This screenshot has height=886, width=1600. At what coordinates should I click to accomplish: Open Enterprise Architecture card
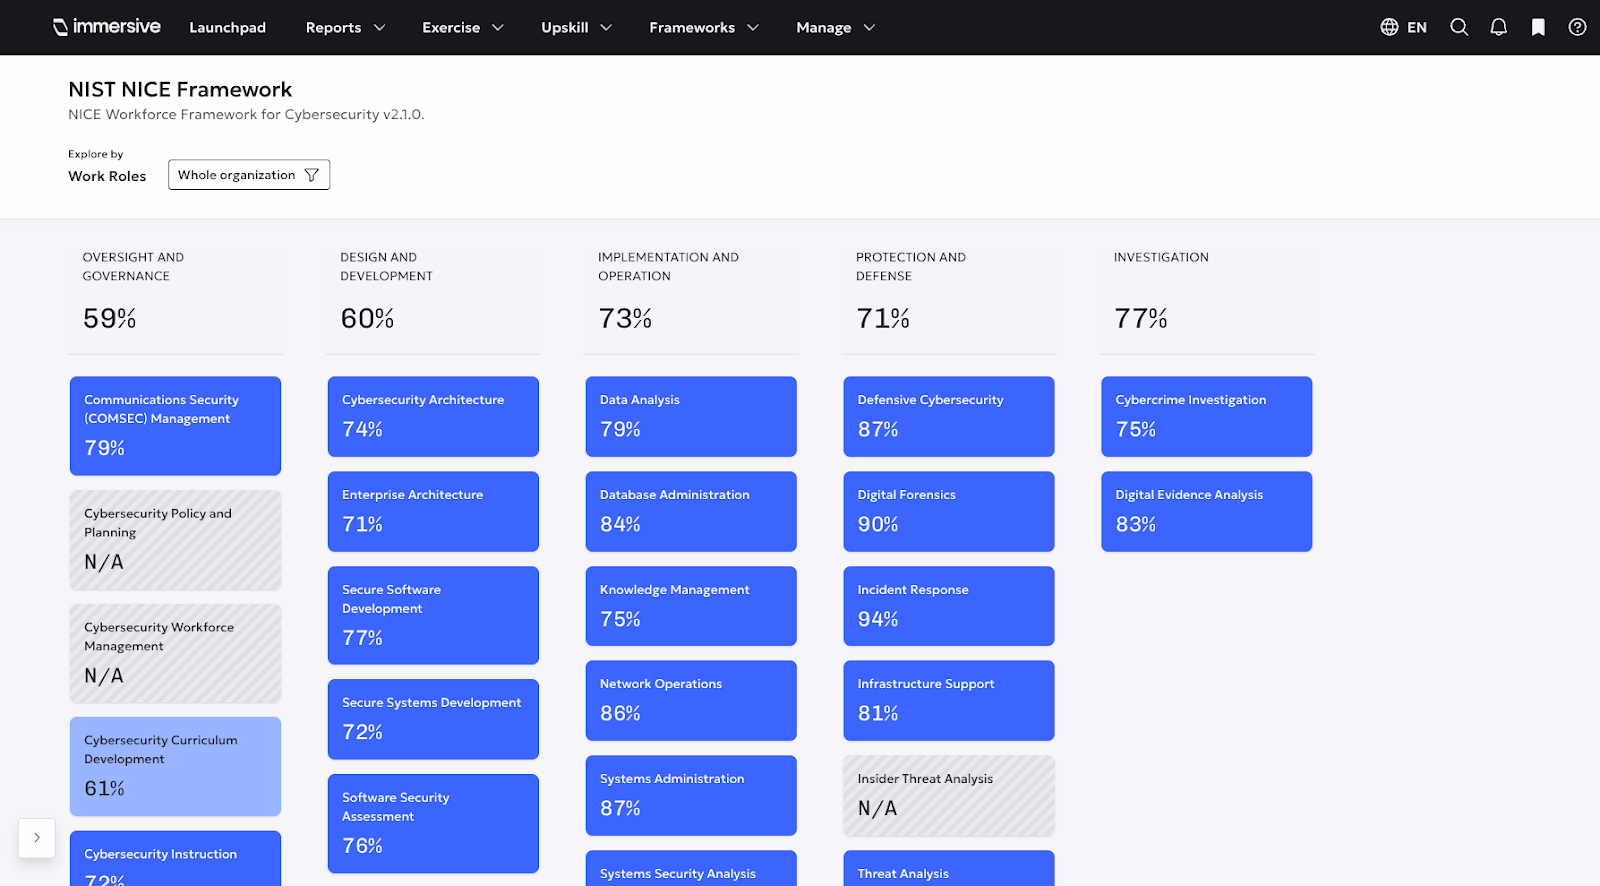[433, 512]
